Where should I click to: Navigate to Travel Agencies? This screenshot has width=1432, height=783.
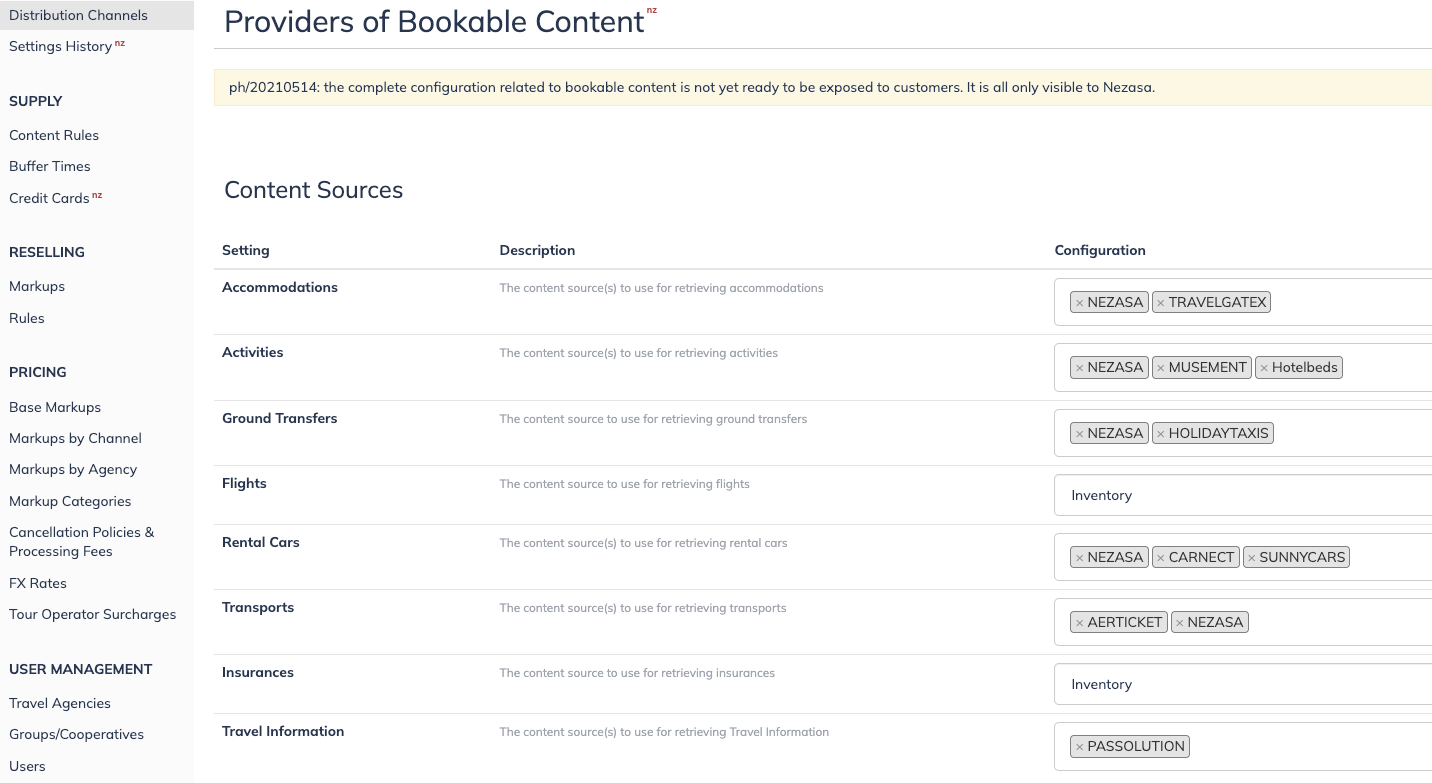(x=60, y=703)
